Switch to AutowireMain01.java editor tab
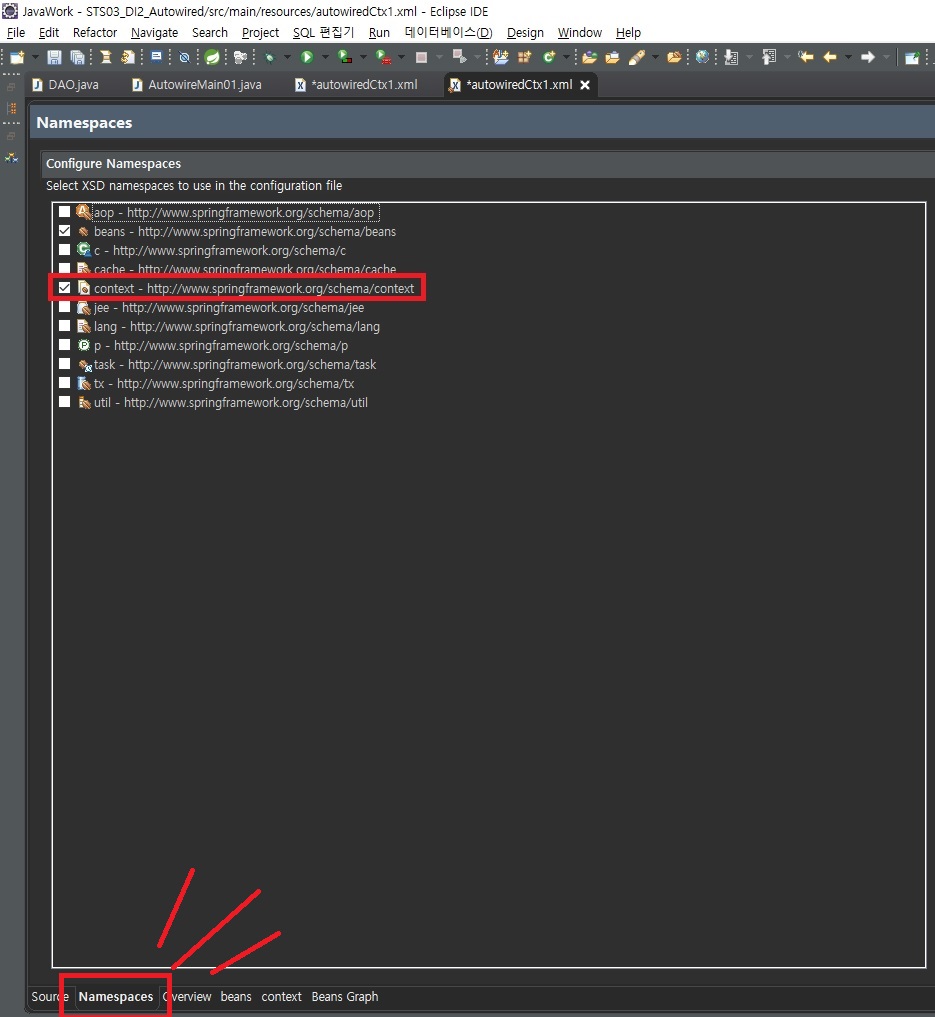 (x=197, y=84)
